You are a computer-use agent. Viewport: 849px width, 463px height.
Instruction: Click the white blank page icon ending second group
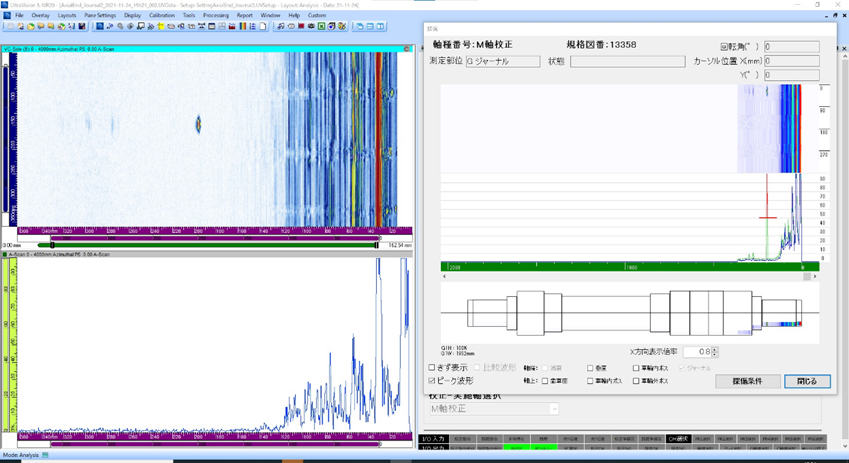[x=263, y=26]
